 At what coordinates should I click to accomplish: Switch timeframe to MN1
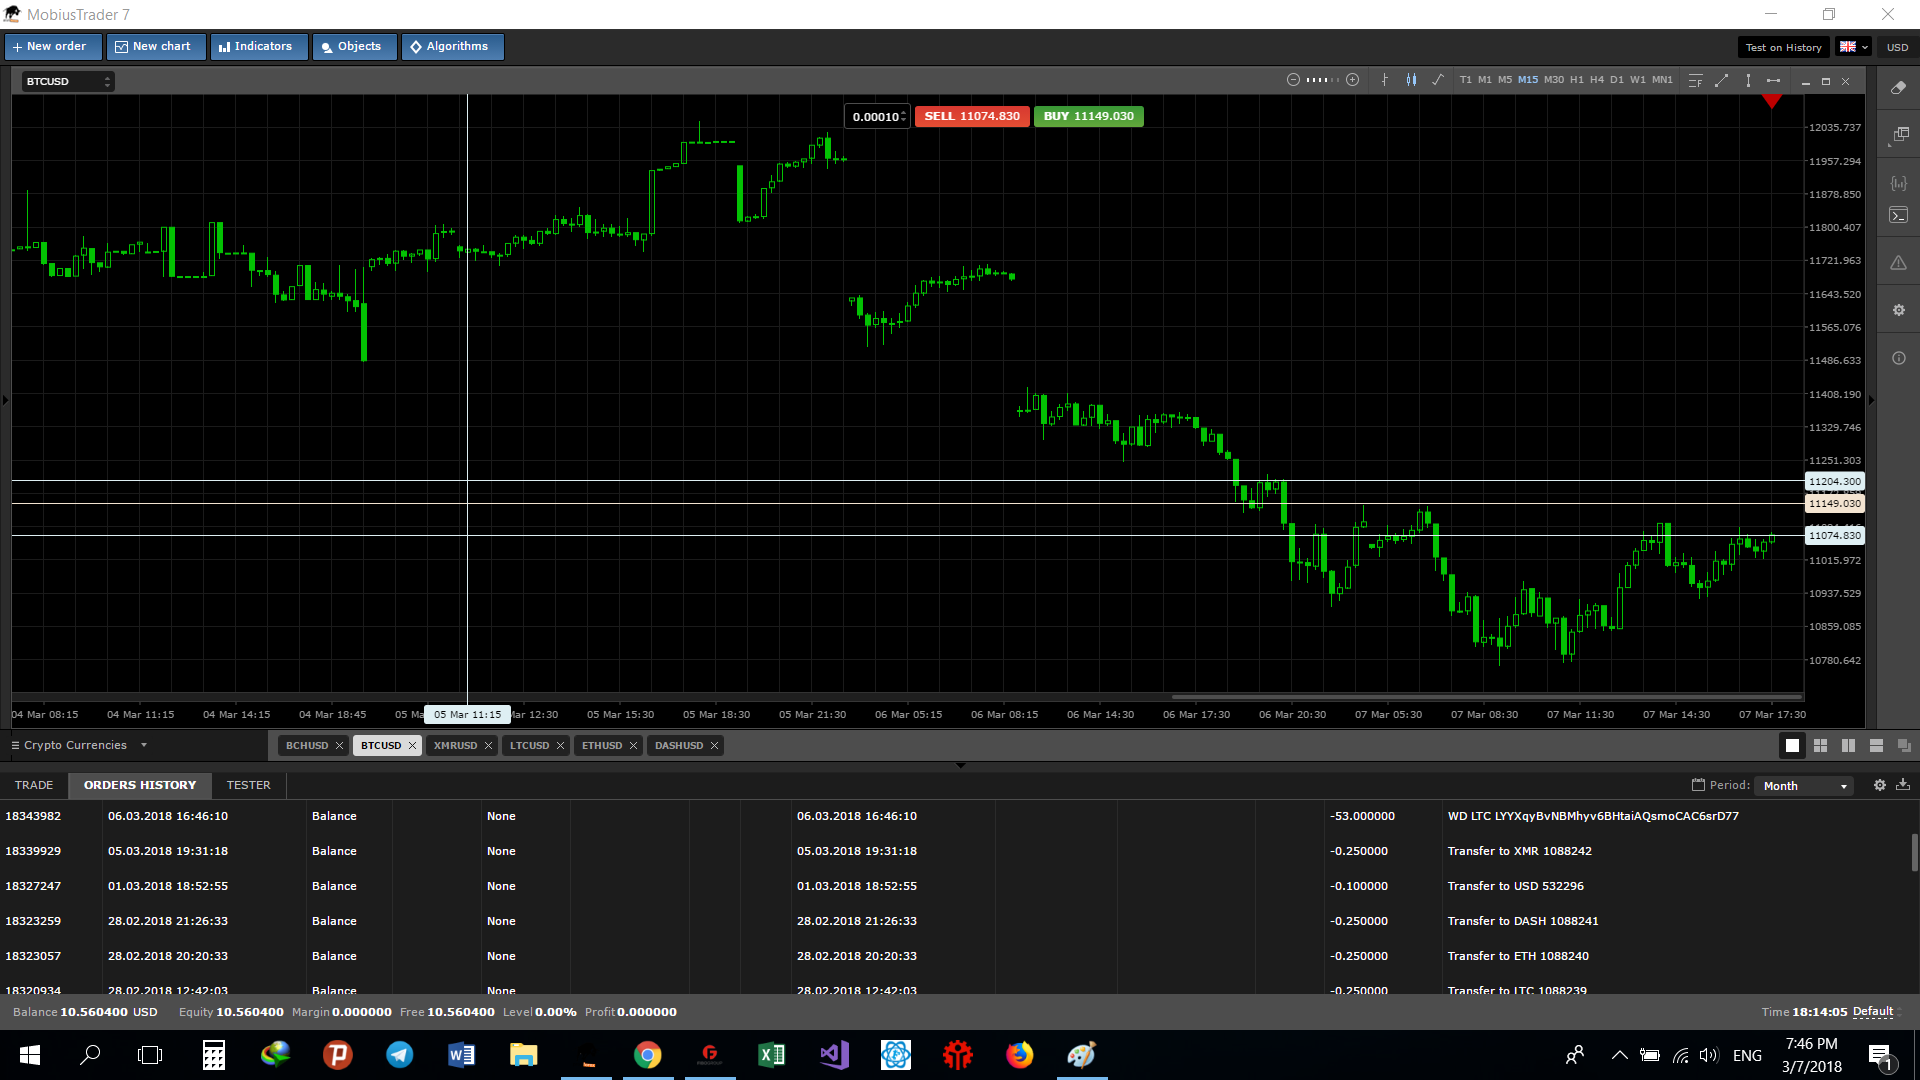(x=1662, y=80)
